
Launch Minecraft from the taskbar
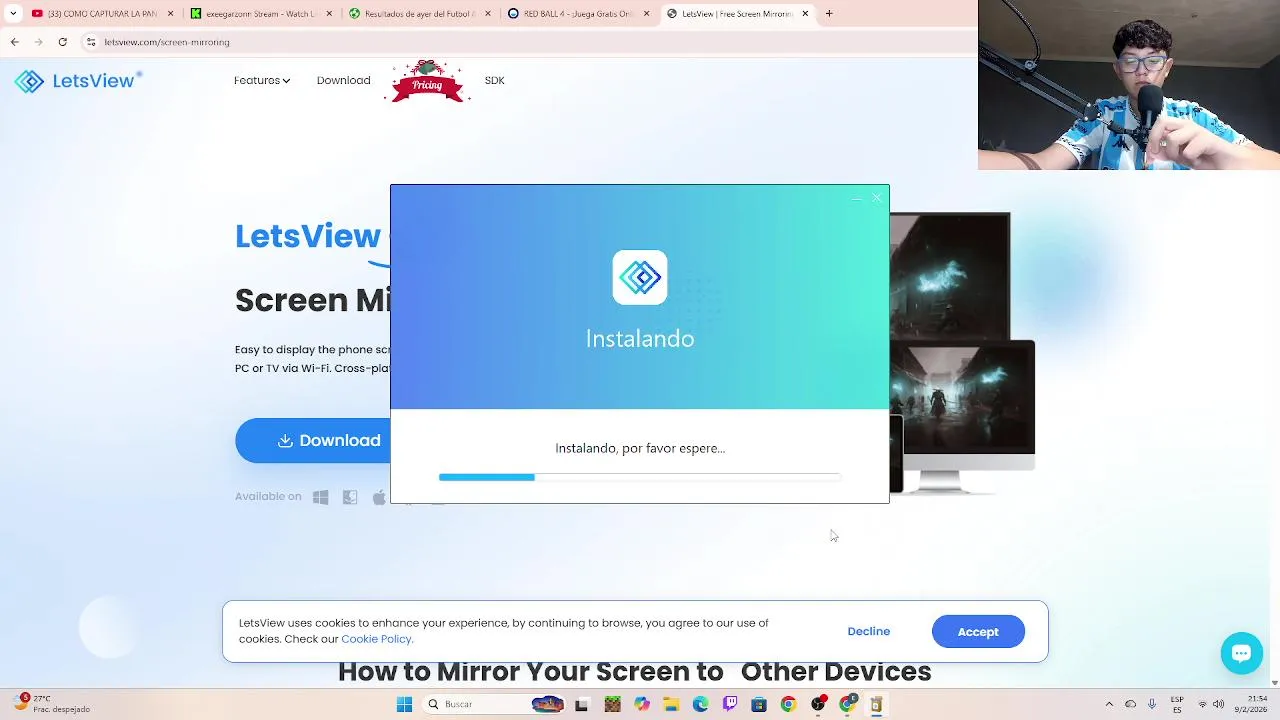click(612, 705)
